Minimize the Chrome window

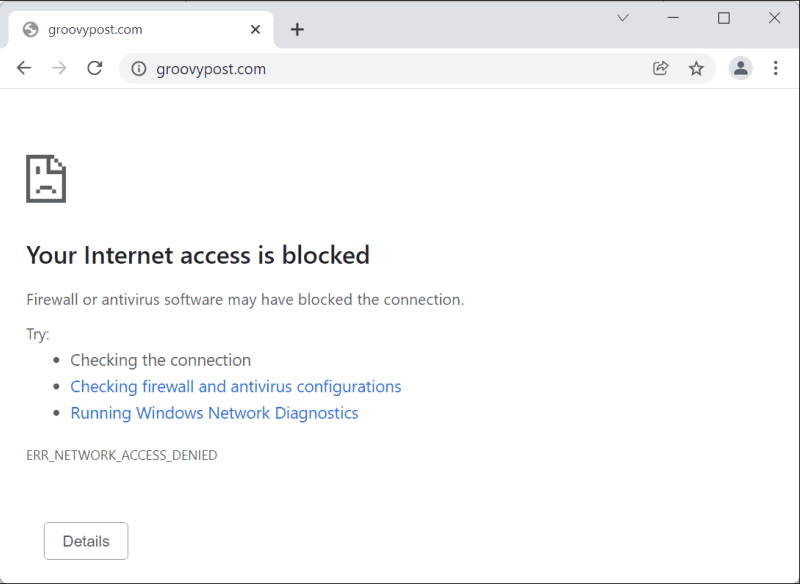point(673,18)
